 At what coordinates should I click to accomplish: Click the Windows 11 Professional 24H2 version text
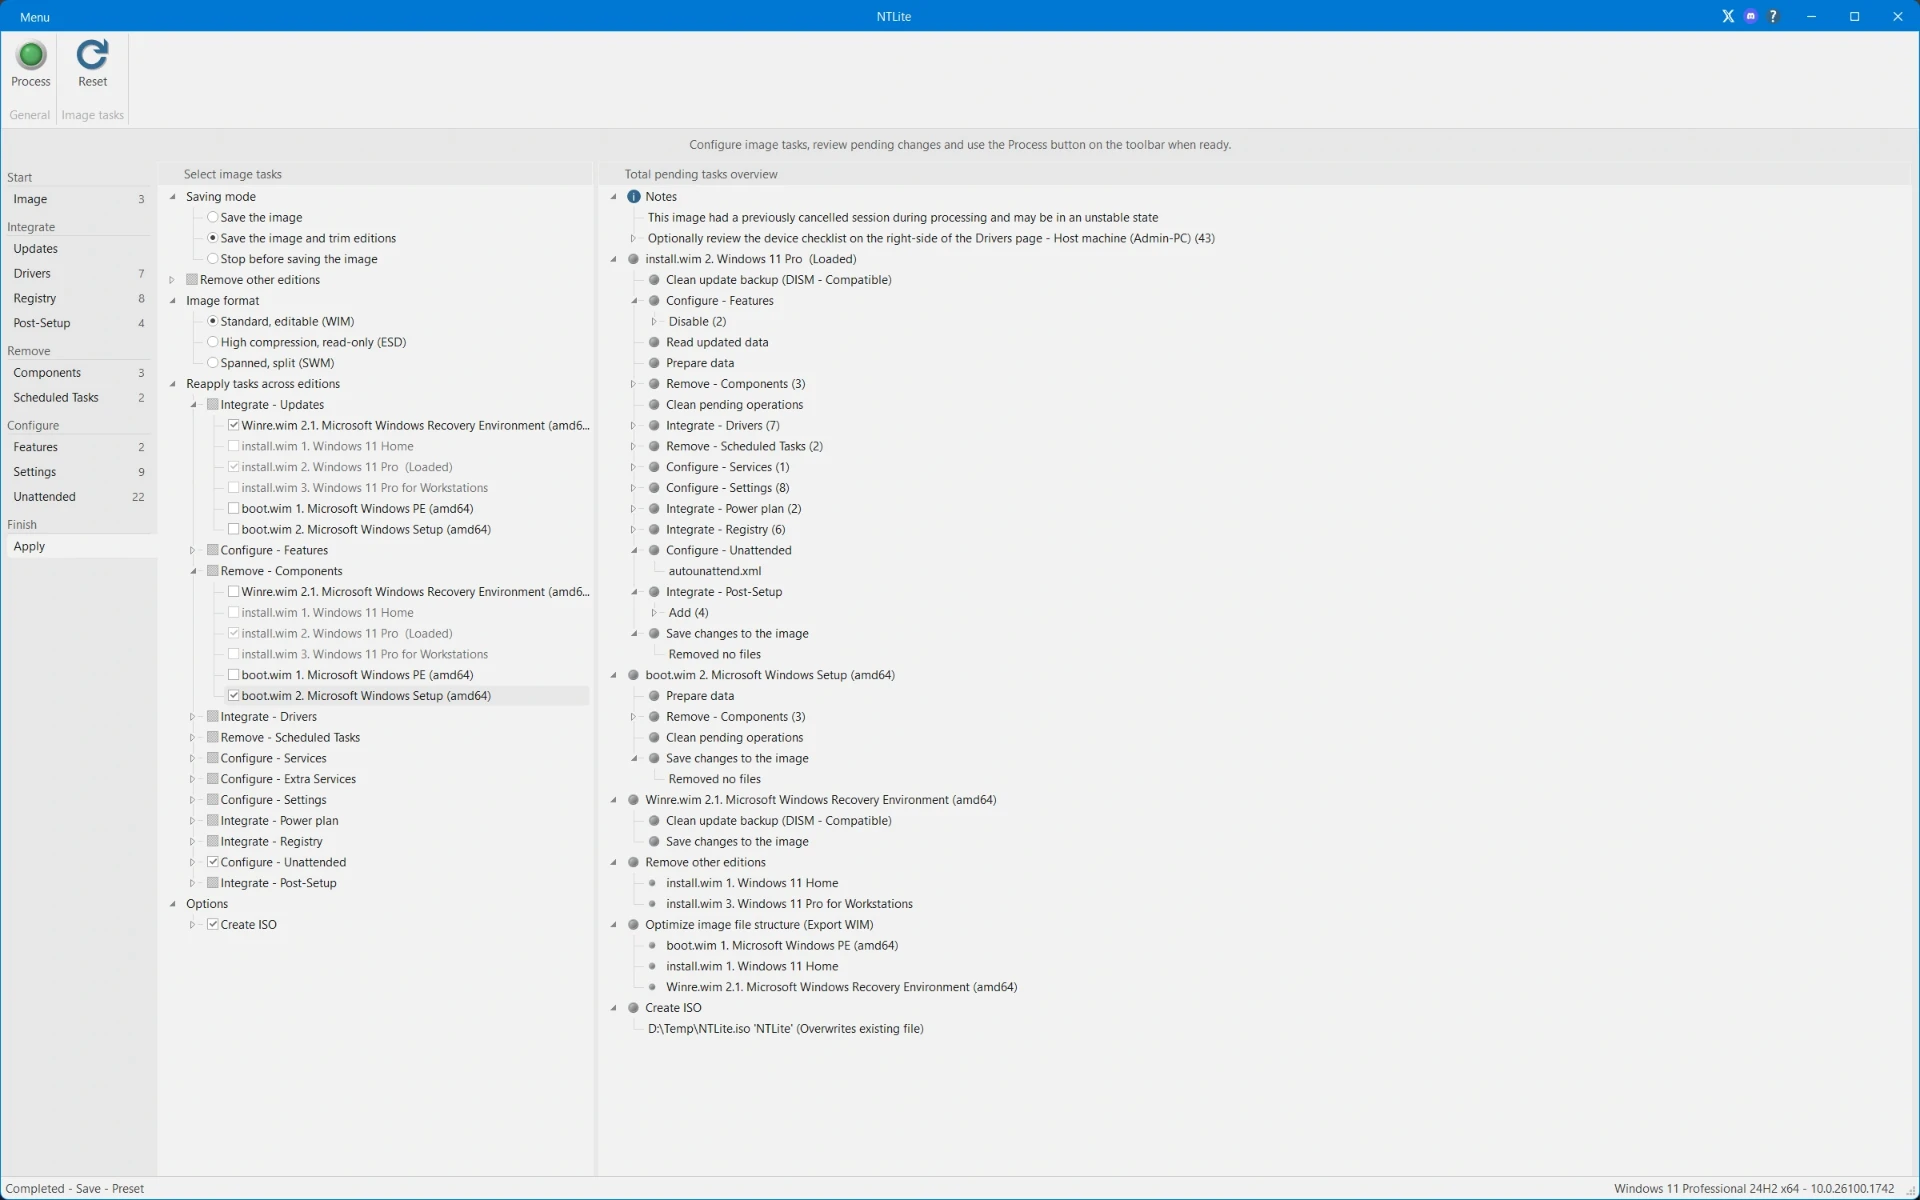point(1753,1189)
